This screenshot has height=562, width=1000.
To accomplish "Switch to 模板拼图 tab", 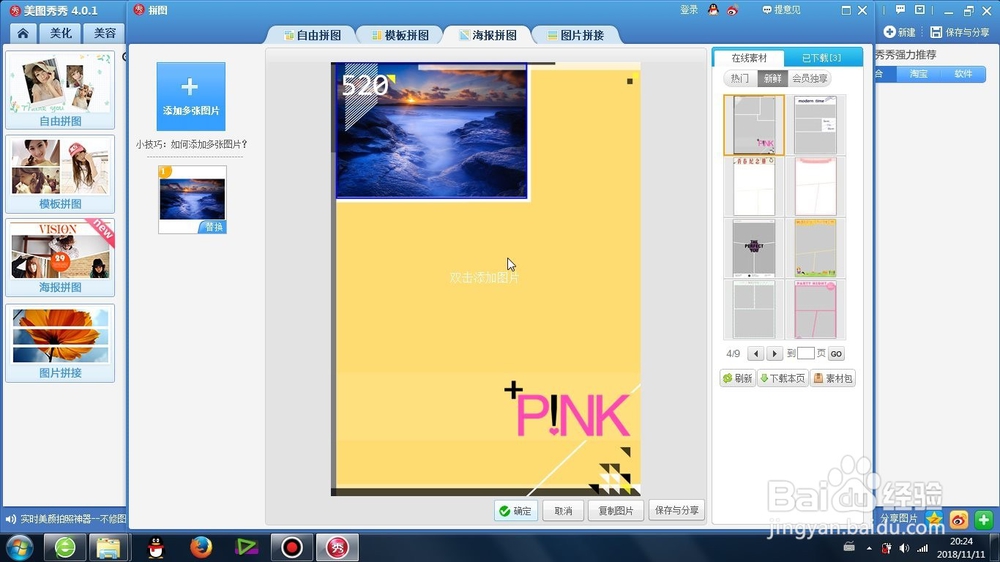I will pyautogui.click(x=401, y=35).
